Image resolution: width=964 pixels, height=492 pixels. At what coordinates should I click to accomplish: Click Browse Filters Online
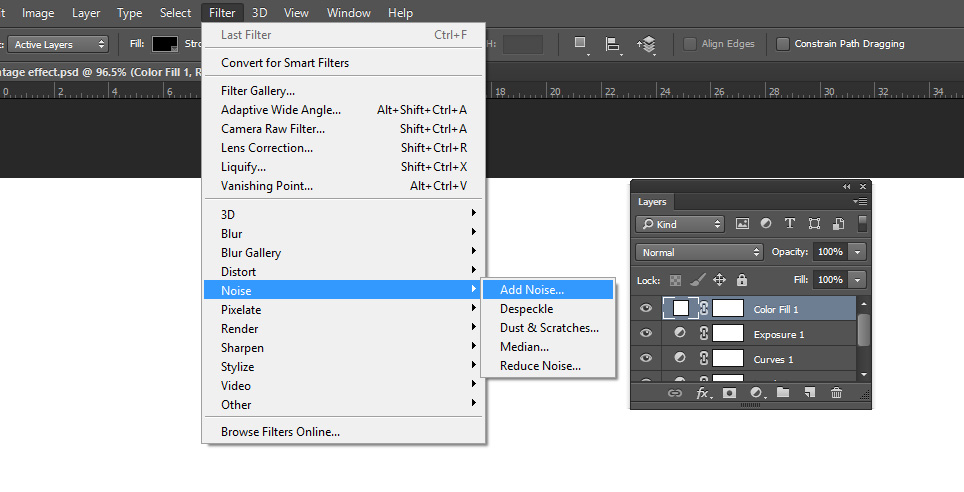pos(344,432)
